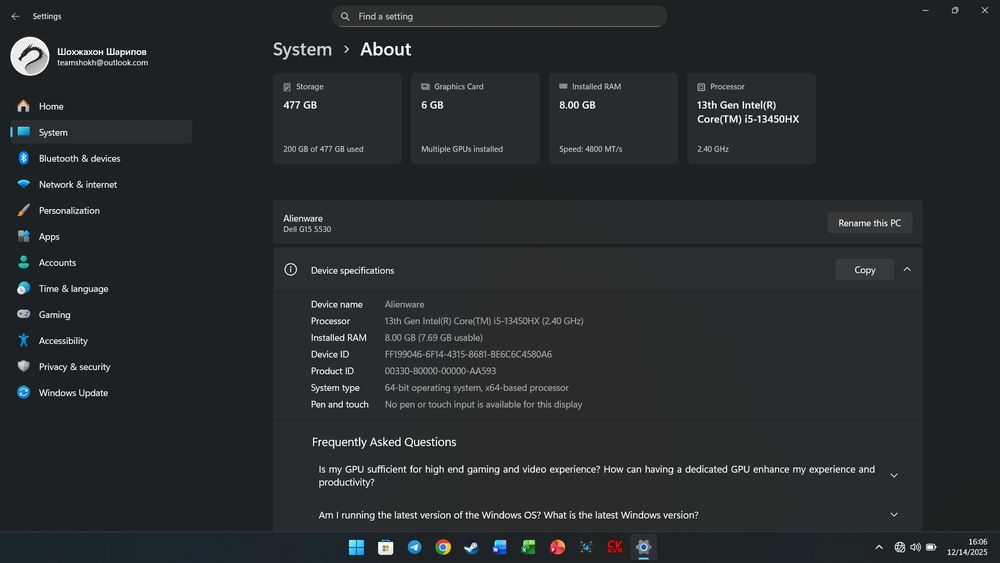Click the Device specifications info icon
This screenshot has width=1000, height=563.
(x=290, y=270)
